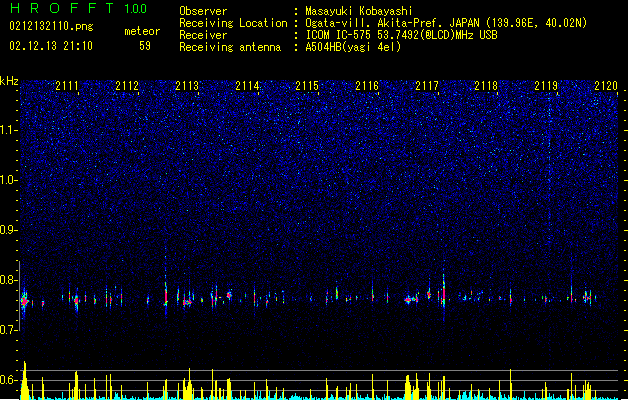Screen dimensions: 629x400
Task: Click the 'Receiving antenna' label
Action: [x=230, y=47]
